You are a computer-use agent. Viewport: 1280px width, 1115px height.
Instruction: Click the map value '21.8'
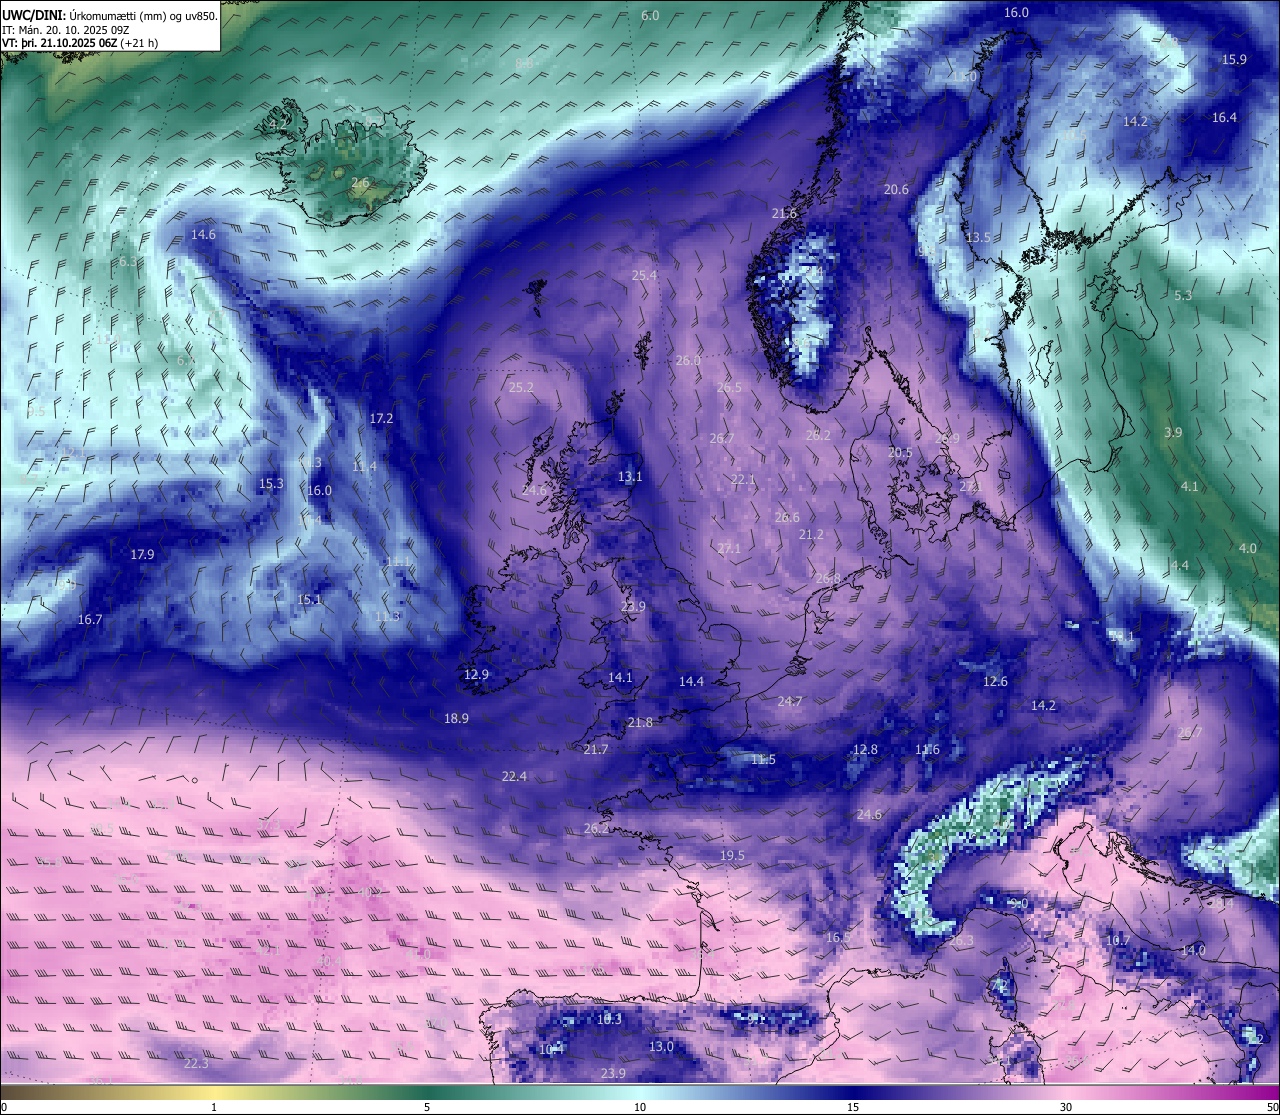point(640,723)
